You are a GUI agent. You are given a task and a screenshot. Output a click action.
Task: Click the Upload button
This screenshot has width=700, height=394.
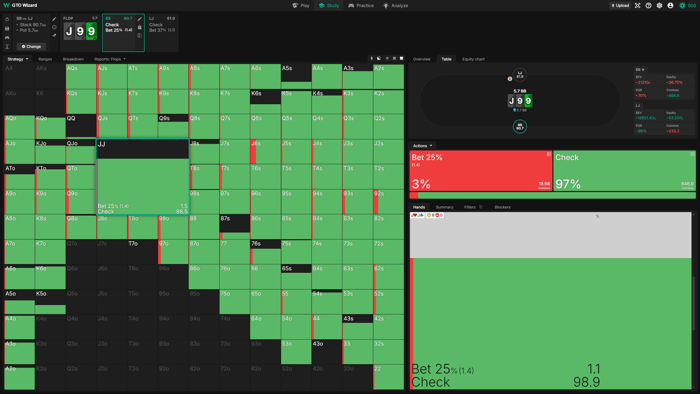(620, 5)
